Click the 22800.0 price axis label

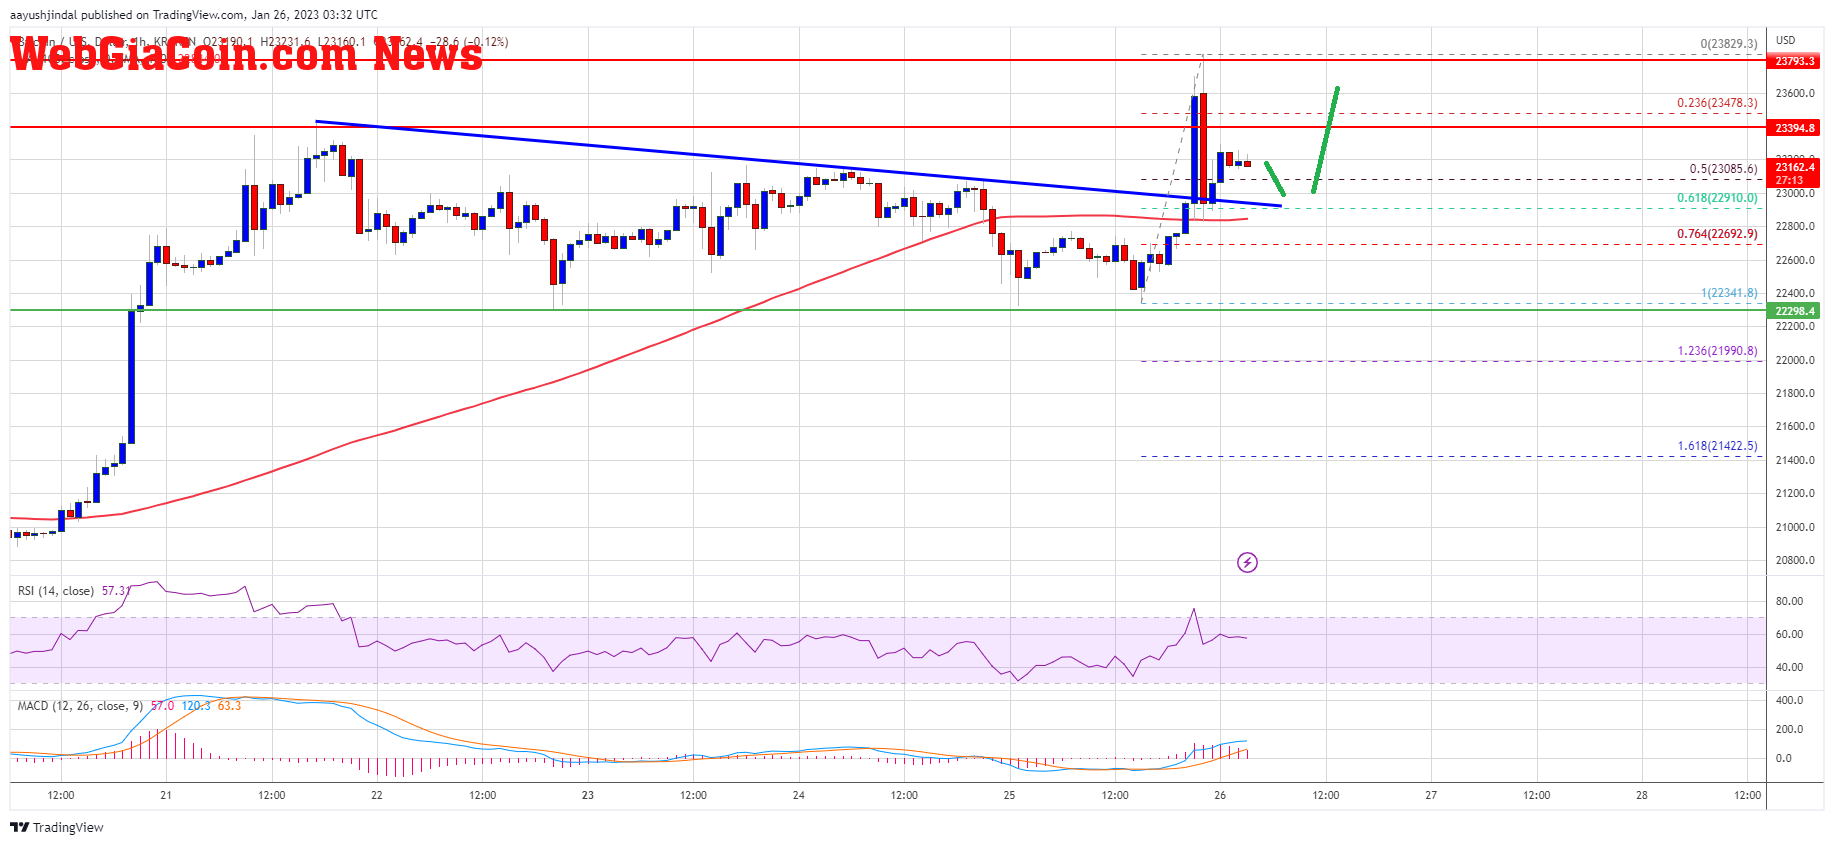1795,226
